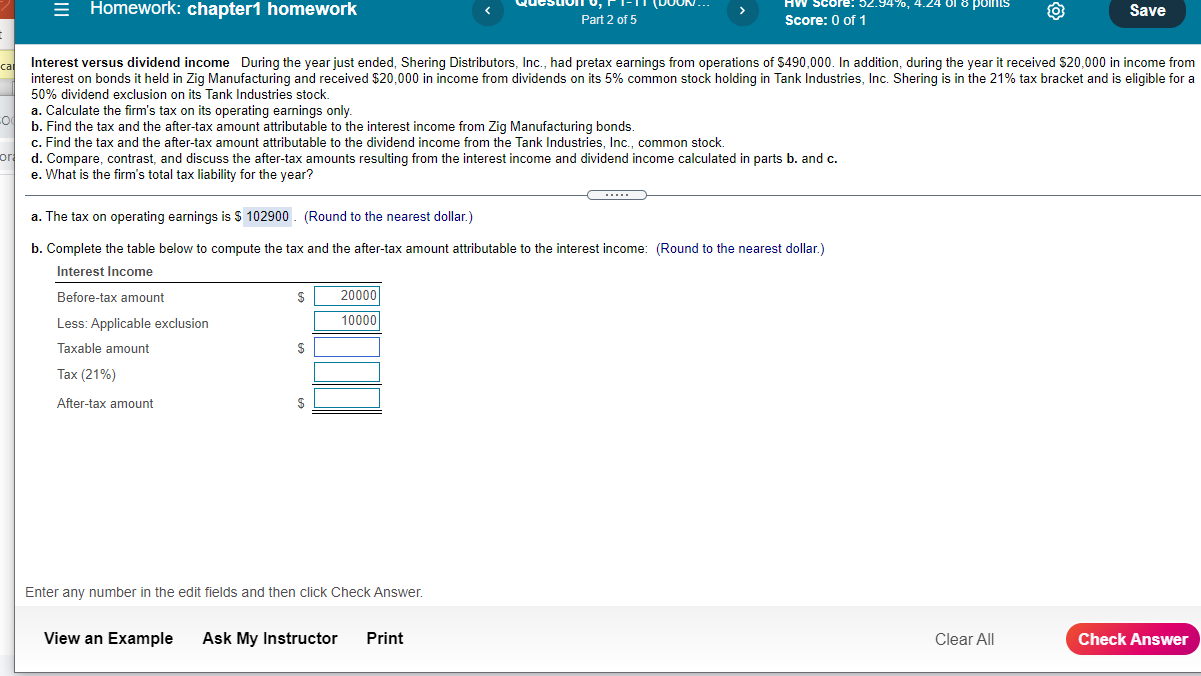The width and height of the screenshot is (1201, 676).
Task: Advance to the next question with the right arrow
Action: coord(742,11)
